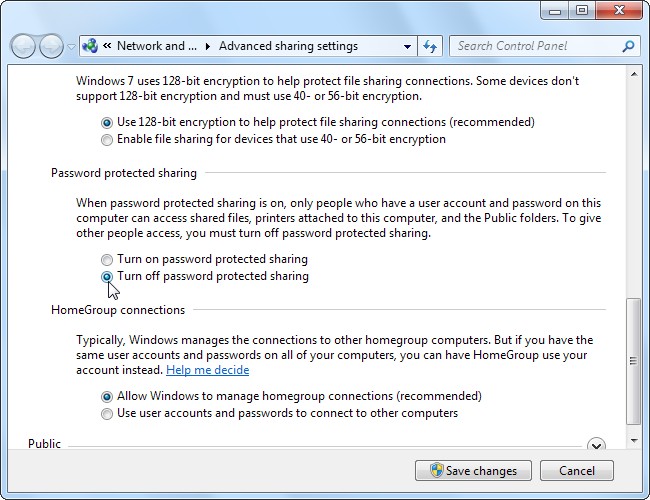Click the Back navigation arrow
The height and width of the screenshot is (500, 650).
(23, 46)
